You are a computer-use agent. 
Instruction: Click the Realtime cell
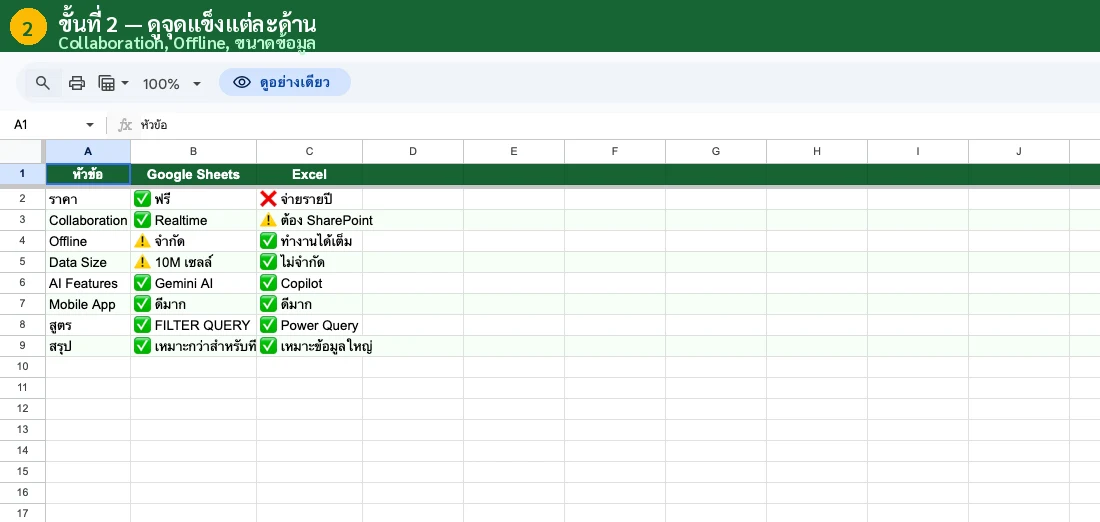(194, 220)
